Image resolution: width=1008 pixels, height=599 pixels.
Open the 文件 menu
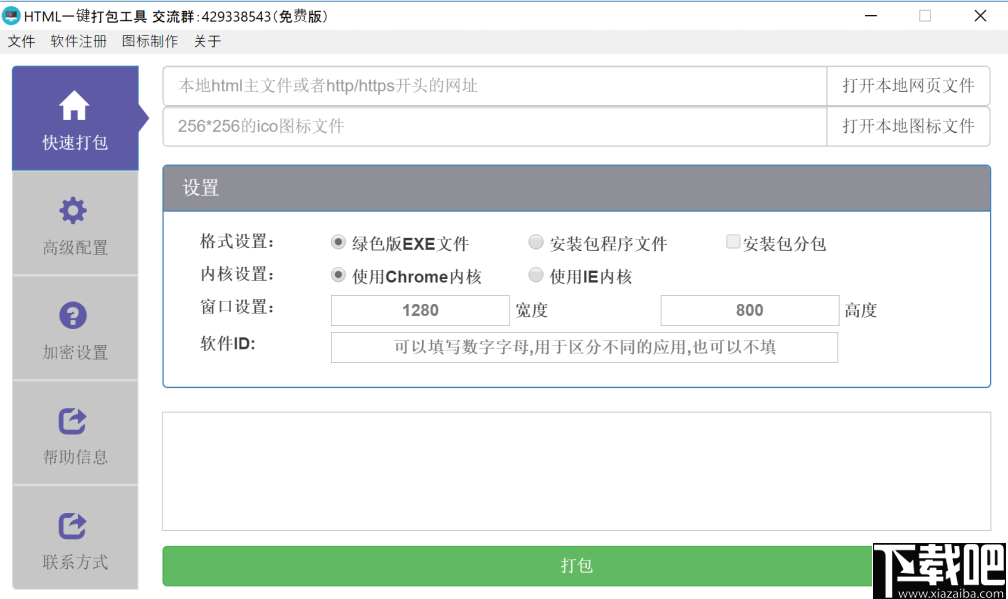click(21, 41)
